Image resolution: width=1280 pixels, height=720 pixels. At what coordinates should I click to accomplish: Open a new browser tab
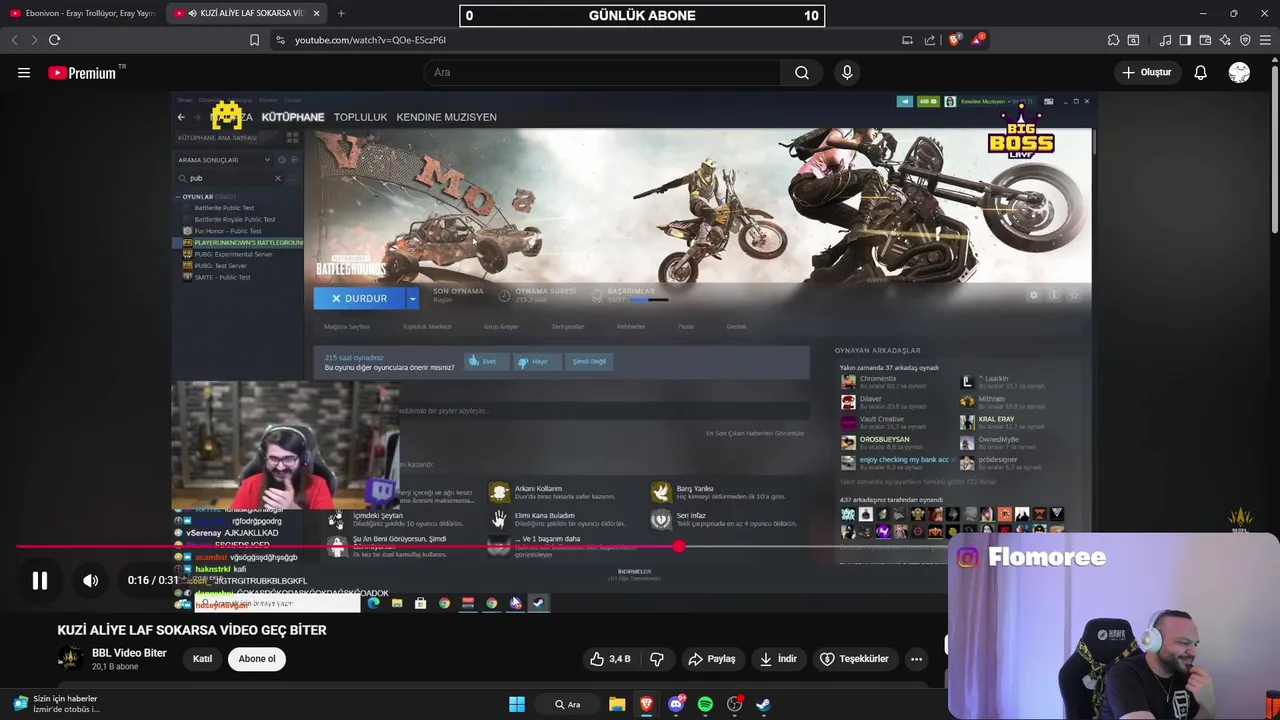341,13
